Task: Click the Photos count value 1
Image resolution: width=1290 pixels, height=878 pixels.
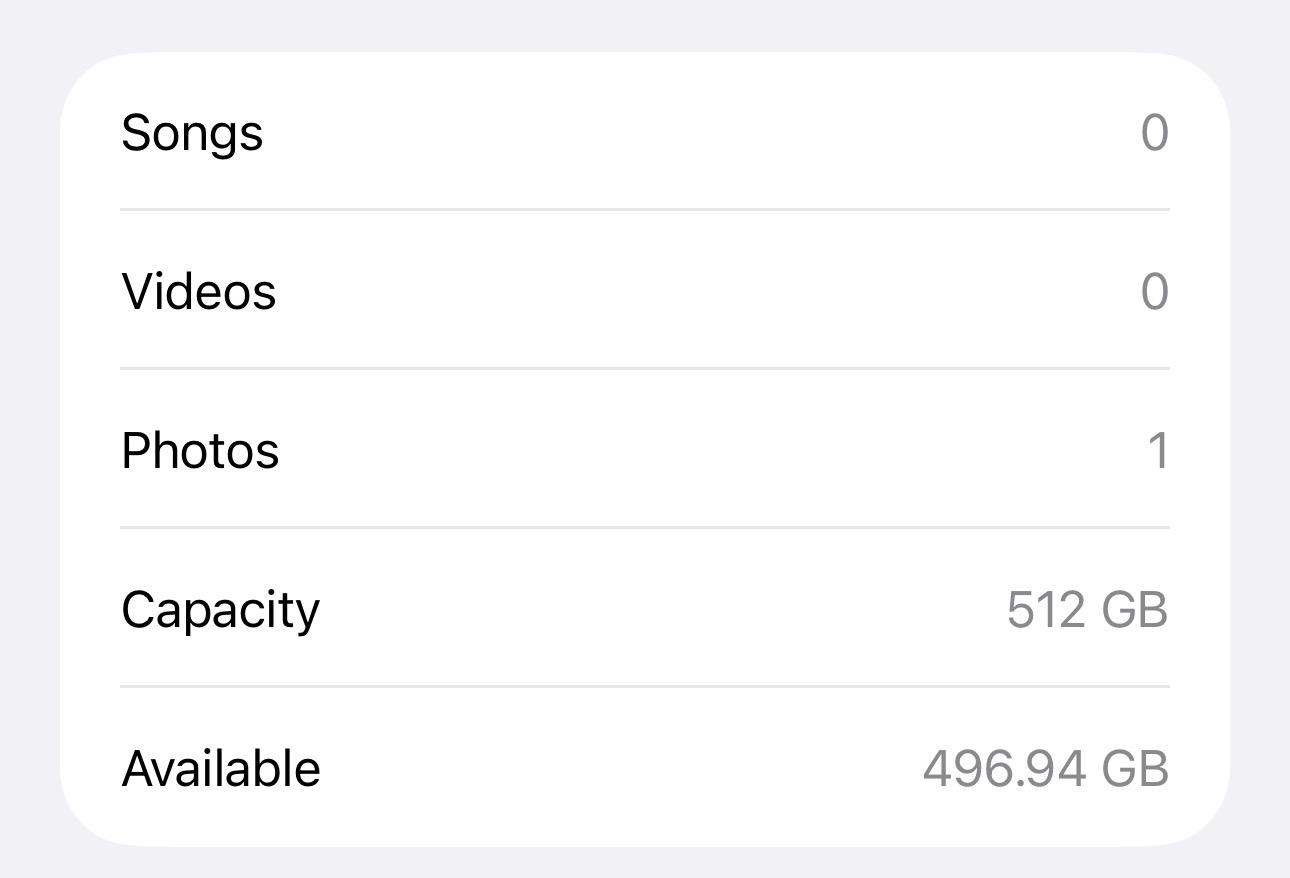Action: click(1158, 451)
